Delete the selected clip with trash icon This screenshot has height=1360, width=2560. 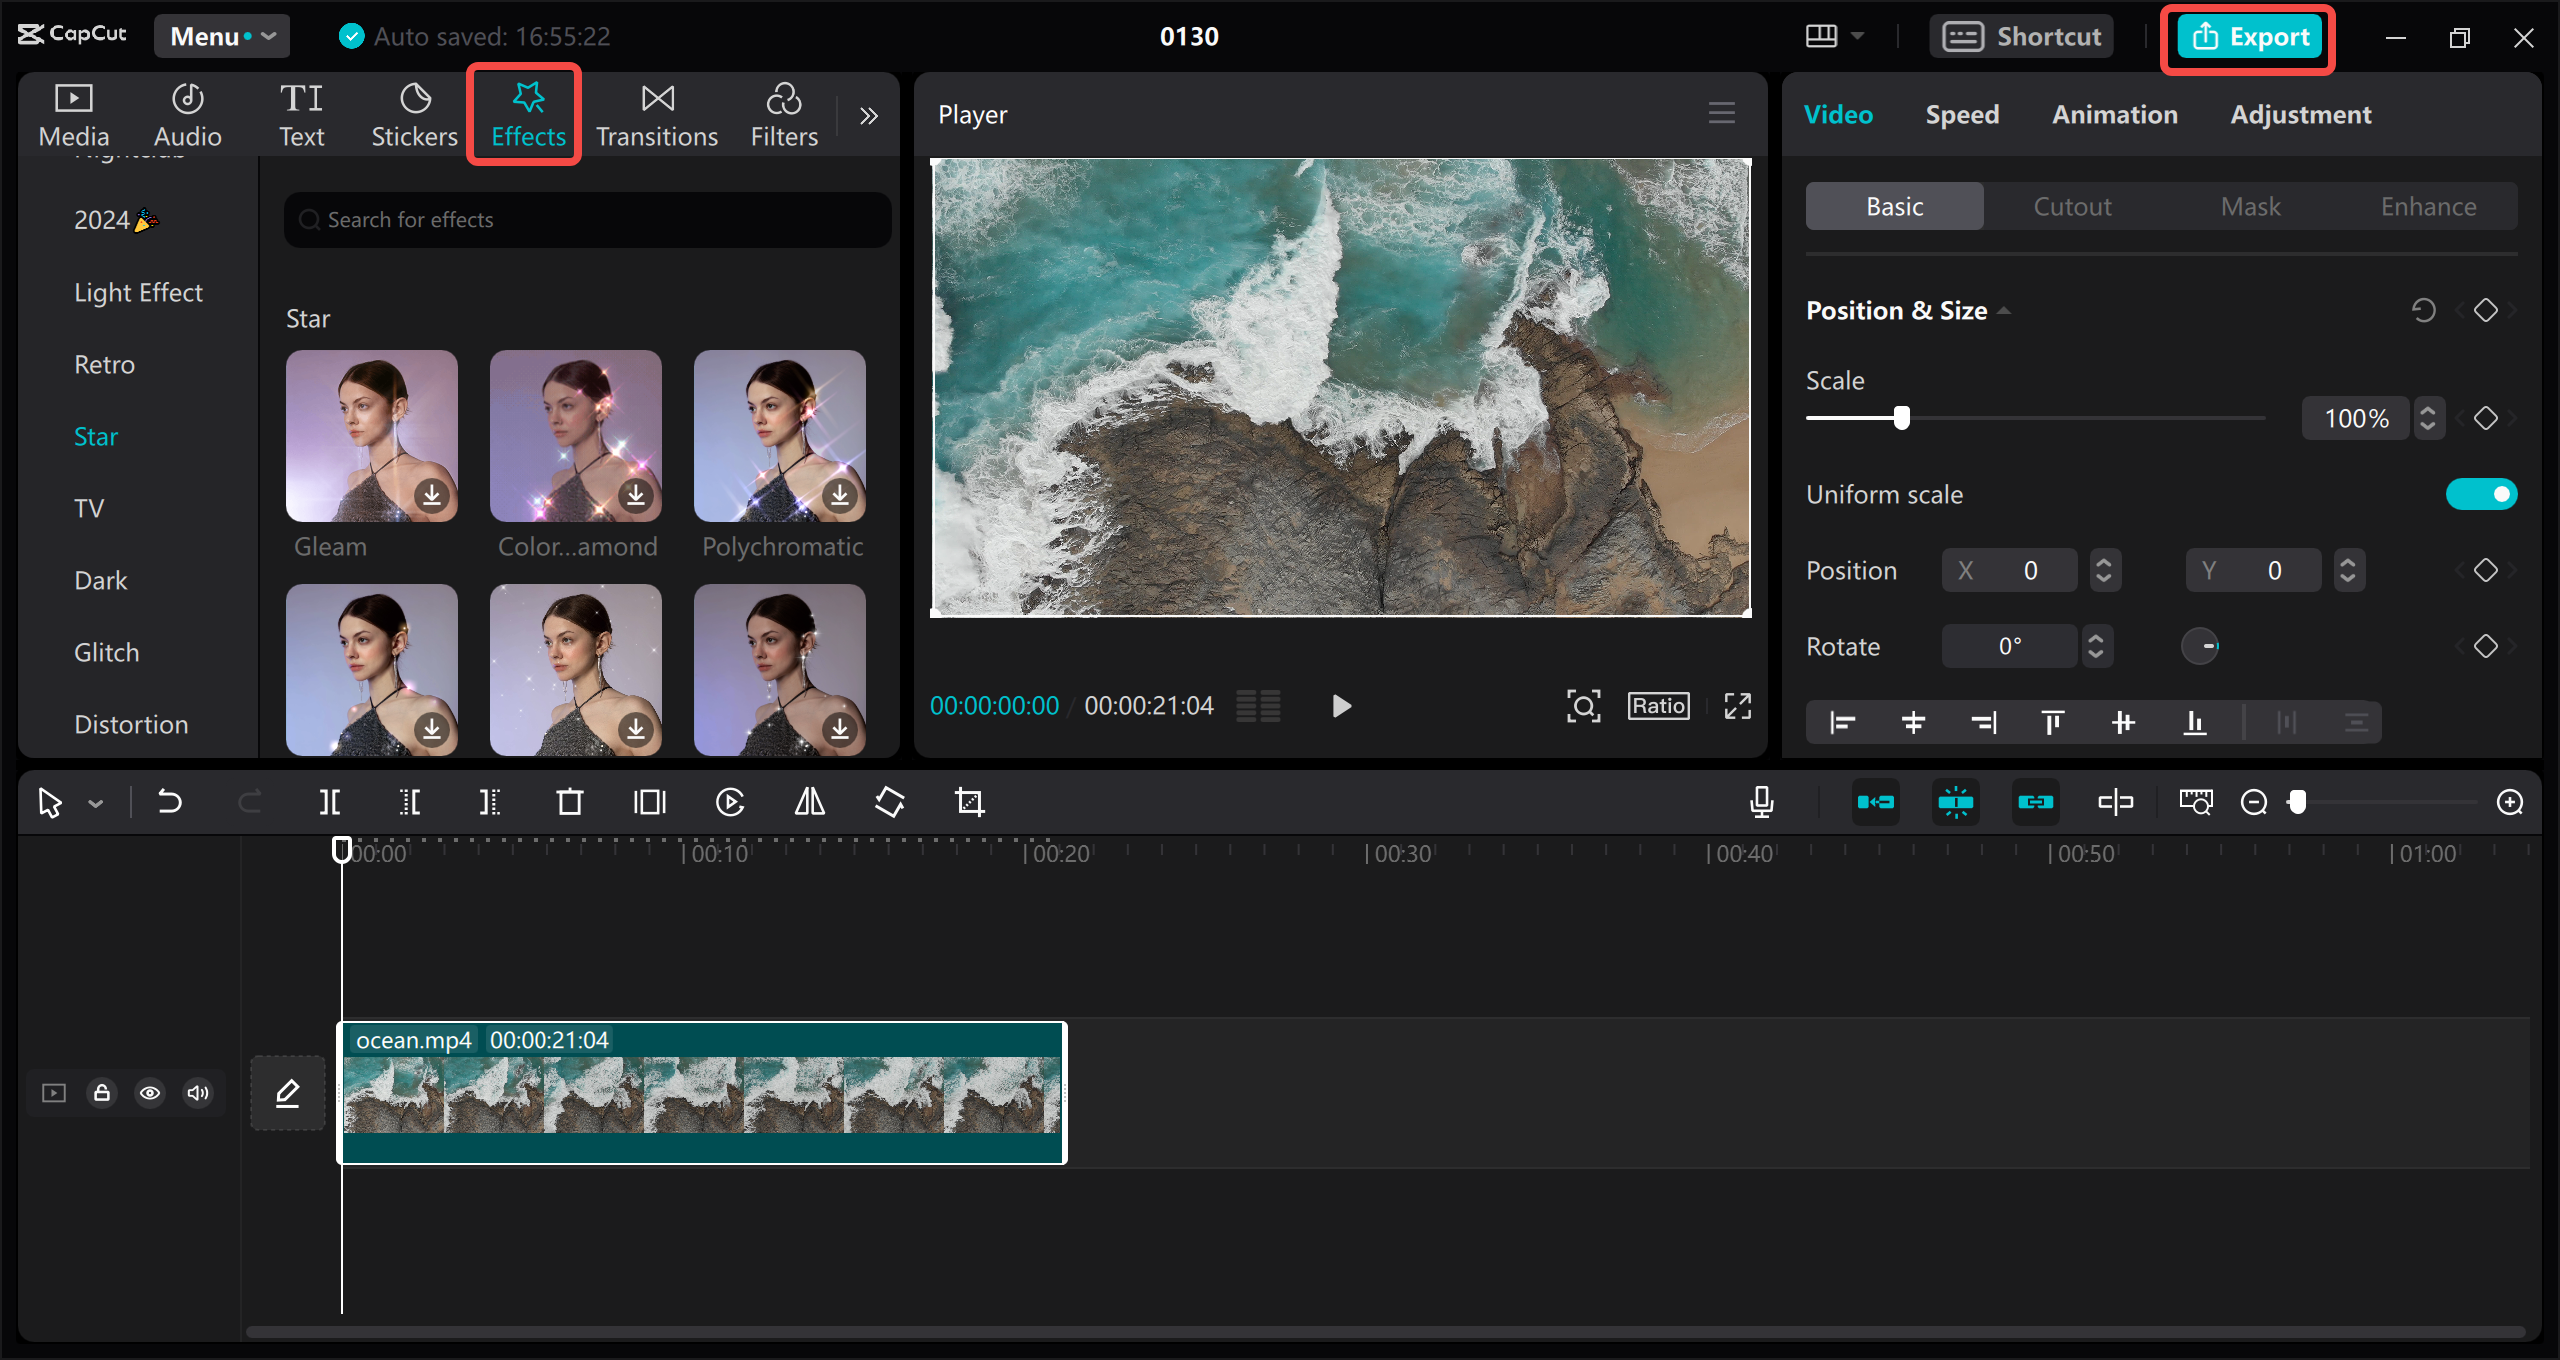click(x=569, y=801)
